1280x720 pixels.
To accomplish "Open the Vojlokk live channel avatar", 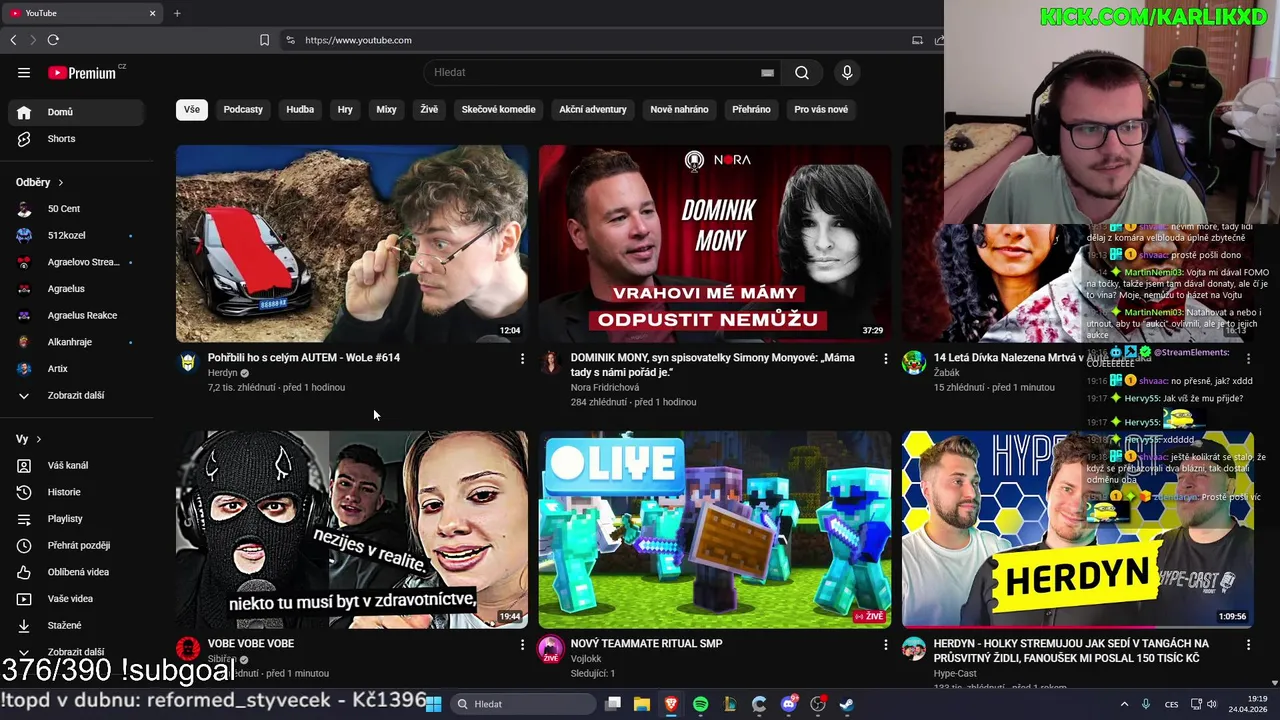I will (x=550, y=649).
